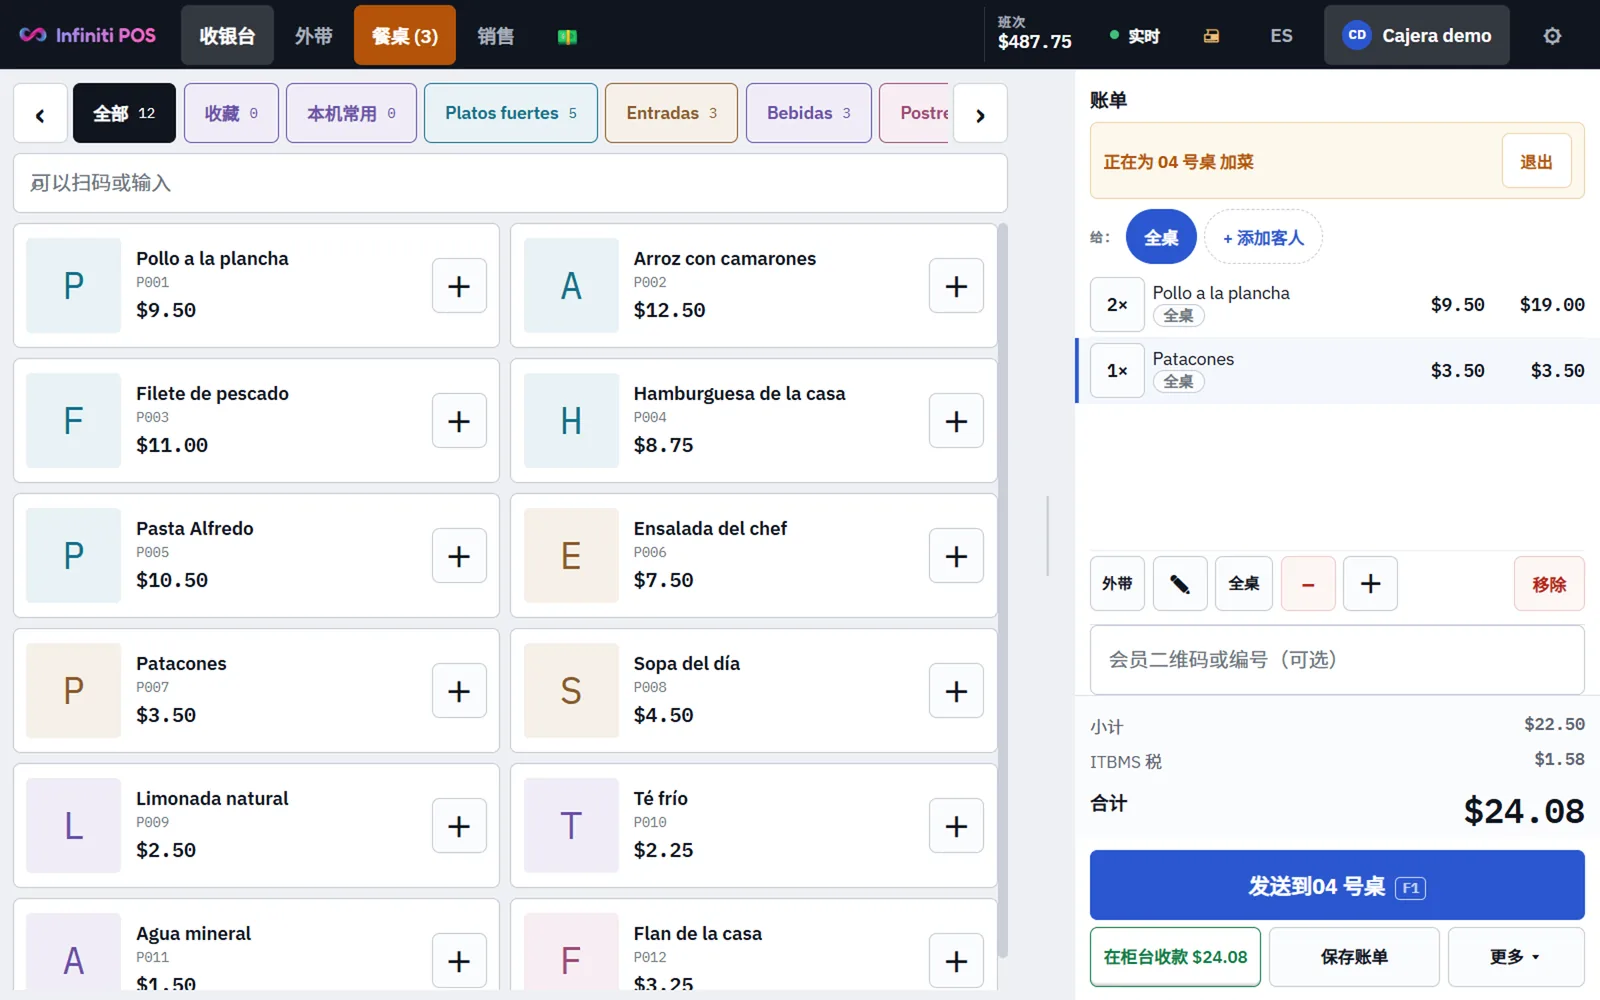Click the pencil edit icon in bill actions
1600x1000 pixels.
coord(1180,584)
